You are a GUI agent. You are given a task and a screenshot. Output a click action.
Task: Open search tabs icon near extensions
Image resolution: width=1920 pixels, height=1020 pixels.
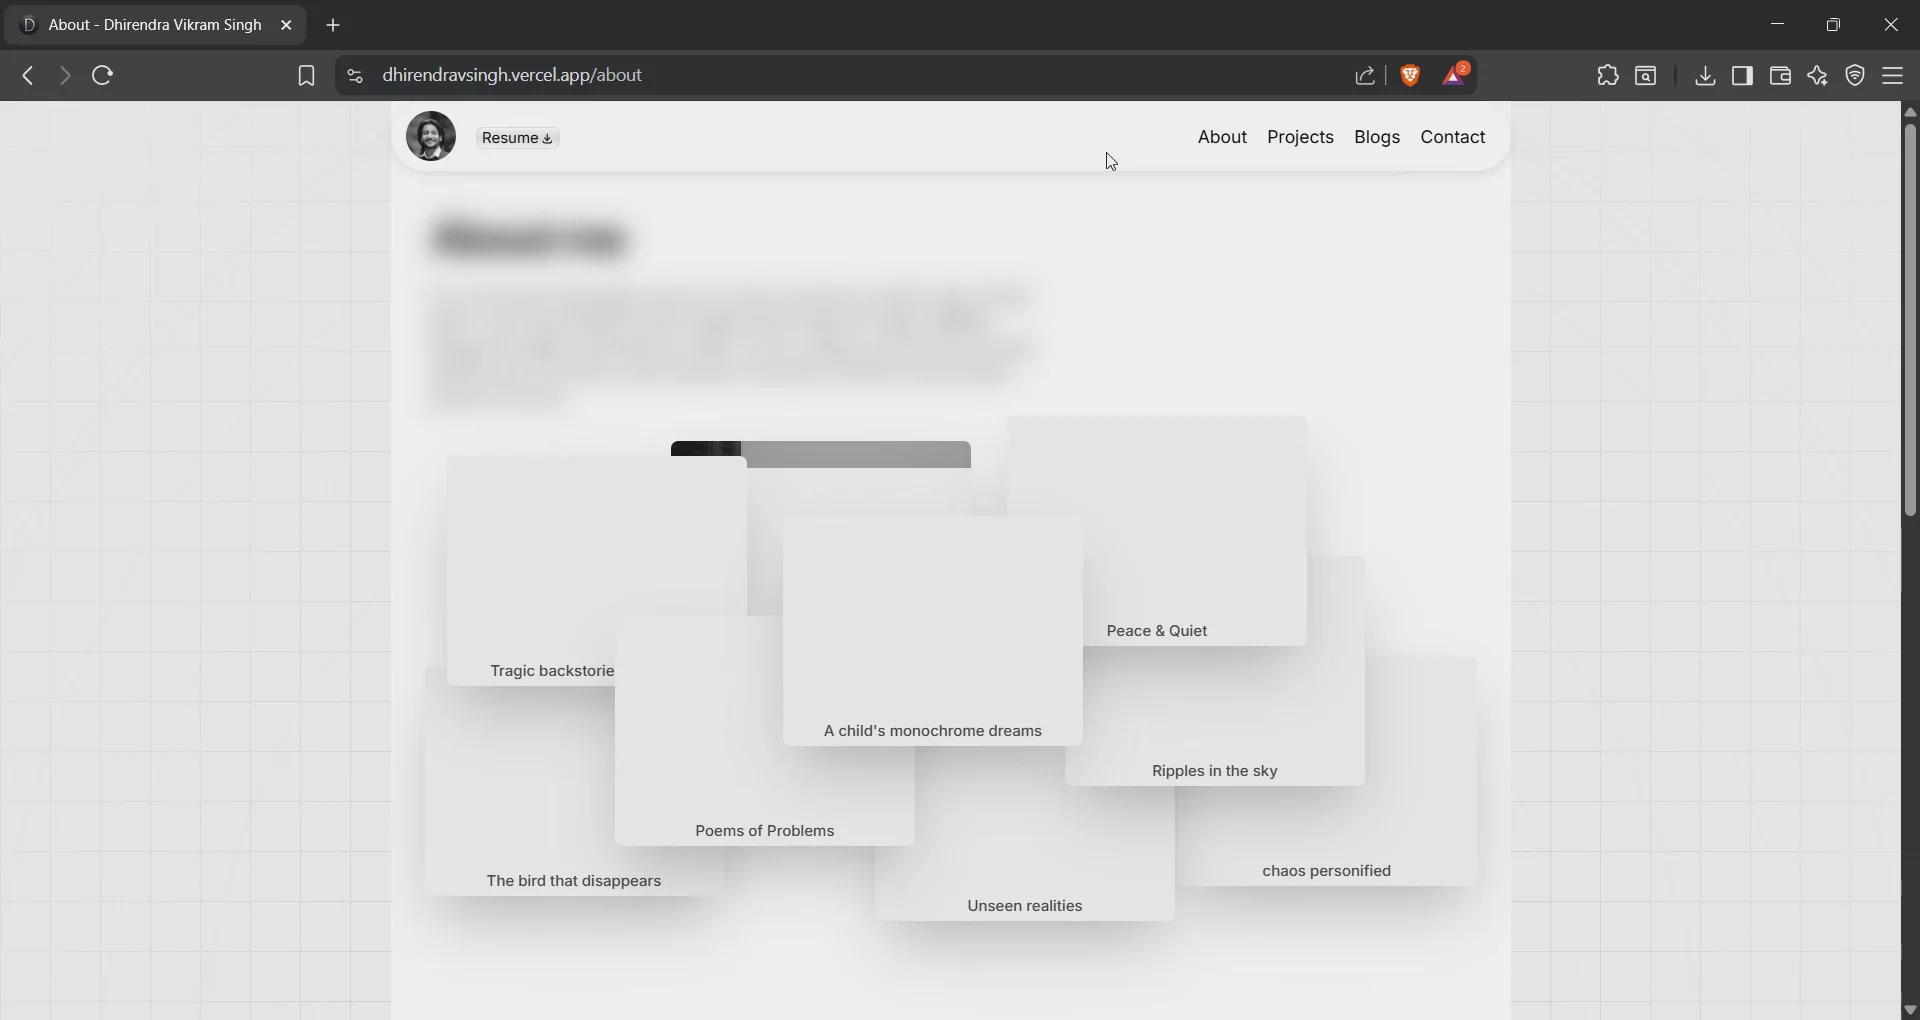click(1646, 75)
